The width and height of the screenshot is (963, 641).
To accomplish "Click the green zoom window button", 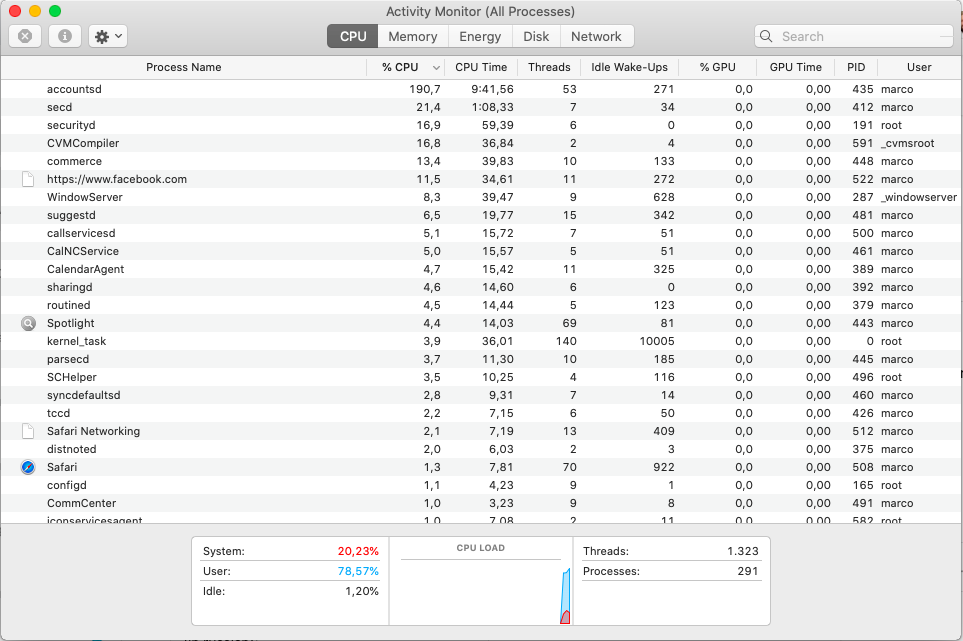I will pos(55,11).
